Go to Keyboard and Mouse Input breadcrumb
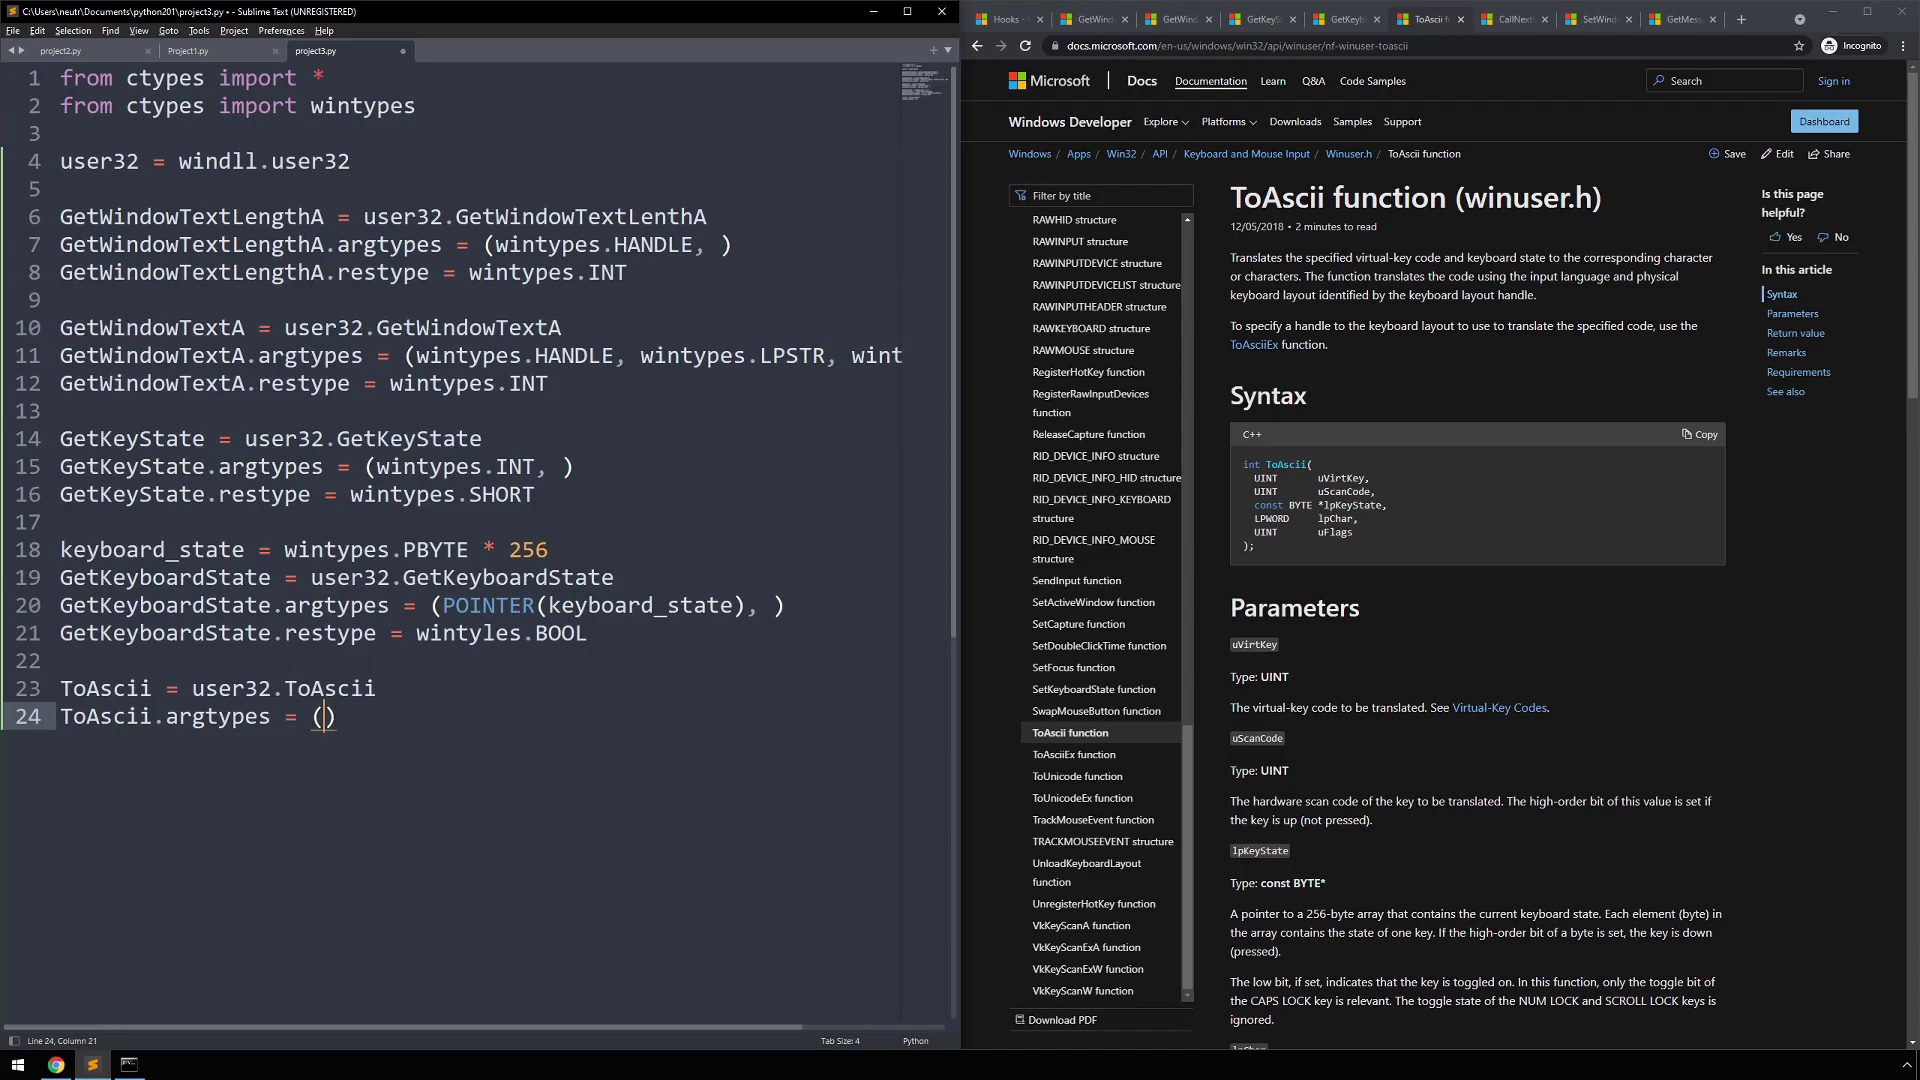 [1246, 154]
